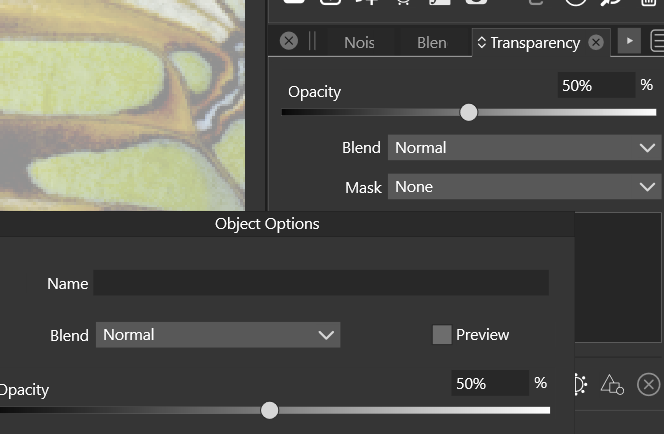The height and width of the screenshot is (434, 664).
Task: Click the circled X icon in bottom bar
Action: coord(648,384)
